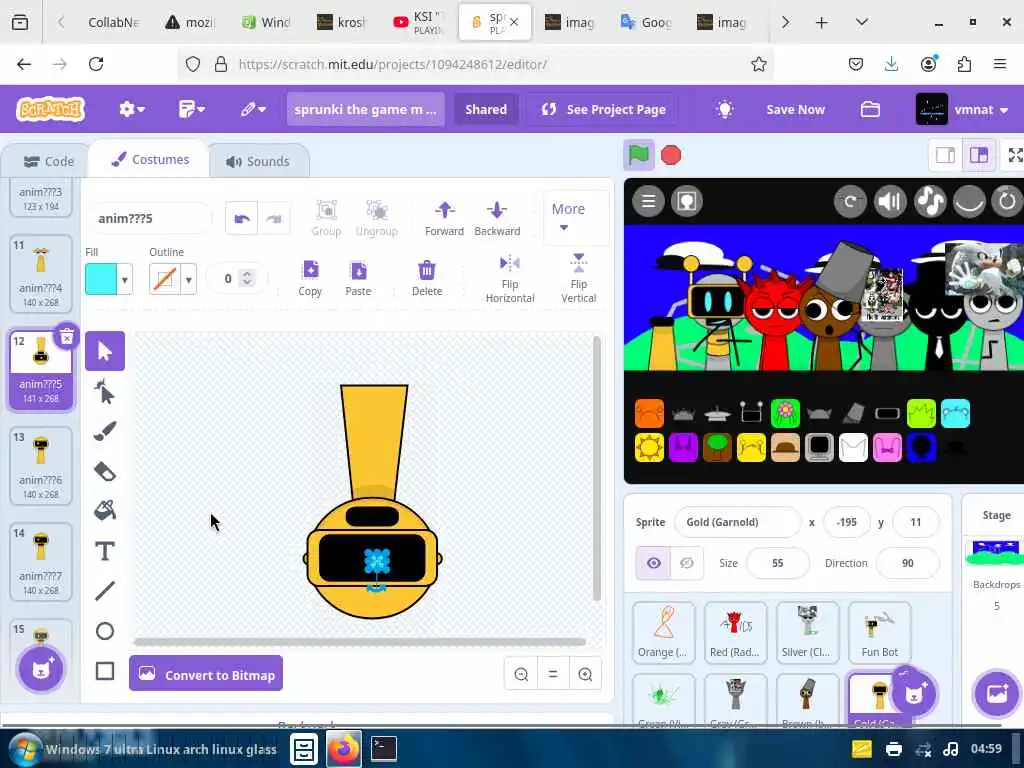Click Convert to Bitmap button
Viewport: 1024px width, 768px height.
(206, 674)
